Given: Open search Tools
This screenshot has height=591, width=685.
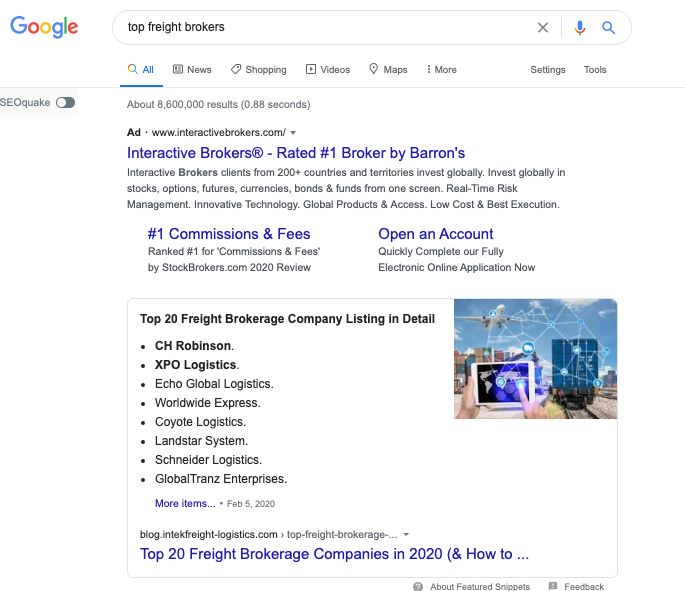Looking at the screenshot, I should point(595,69).
